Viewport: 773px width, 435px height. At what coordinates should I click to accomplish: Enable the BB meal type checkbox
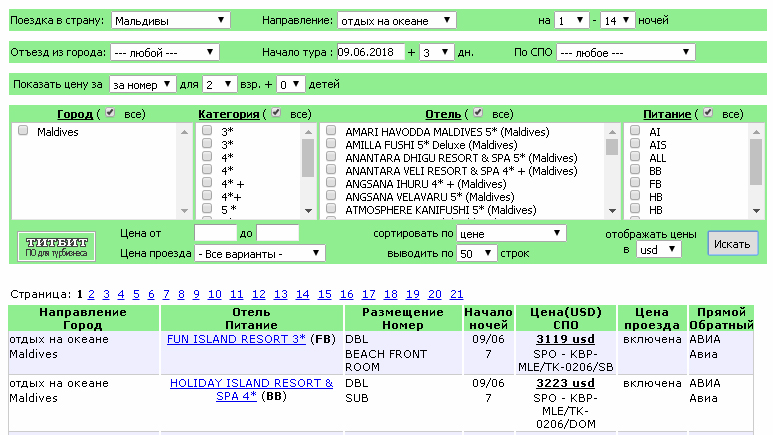tap(636, 171)
